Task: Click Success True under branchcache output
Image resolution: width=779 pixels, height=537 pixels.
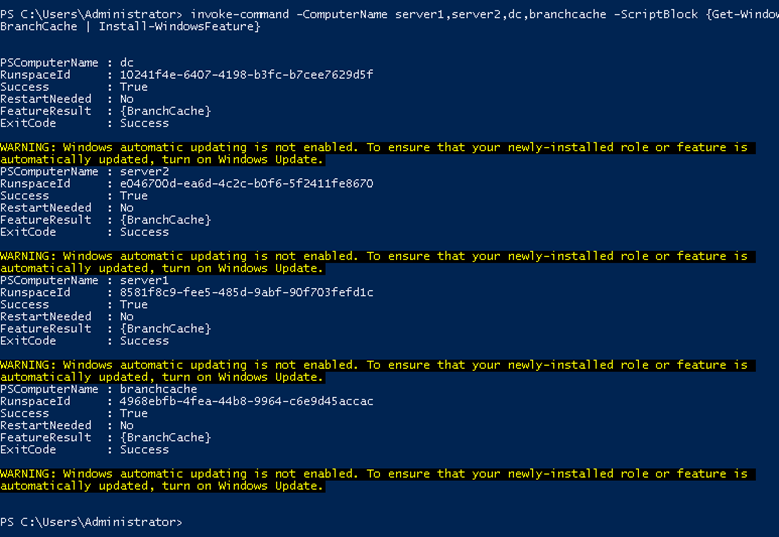Action: [74, 413]
